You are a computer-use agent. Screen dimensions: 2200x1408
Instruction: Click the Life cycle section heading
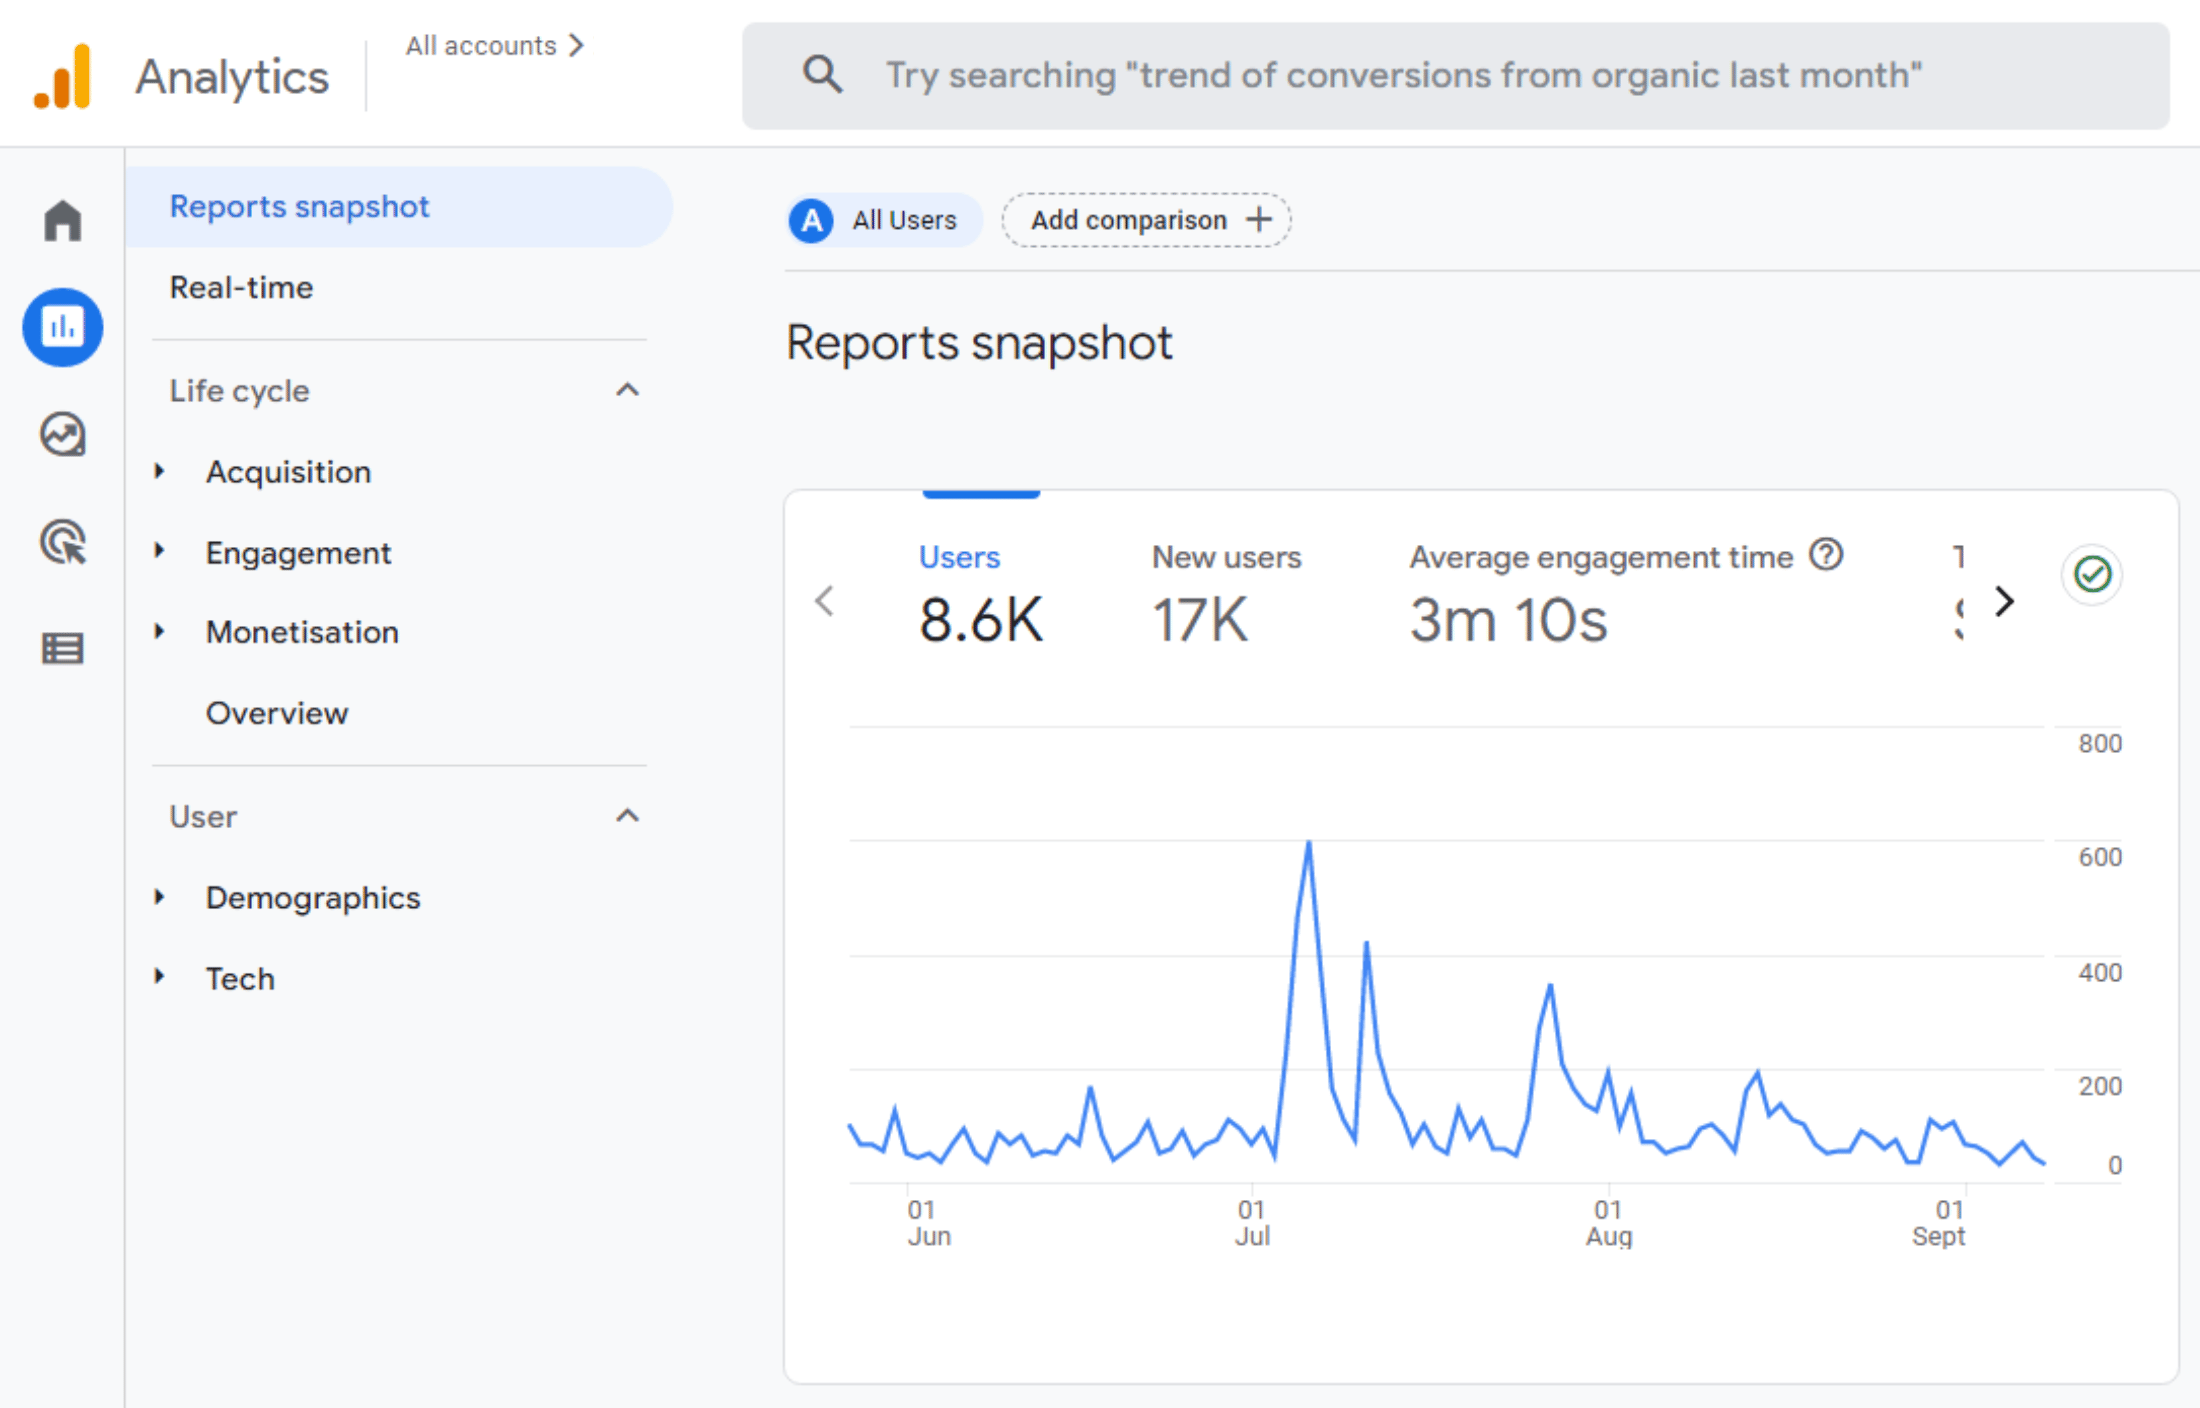[x=239, y=391]
